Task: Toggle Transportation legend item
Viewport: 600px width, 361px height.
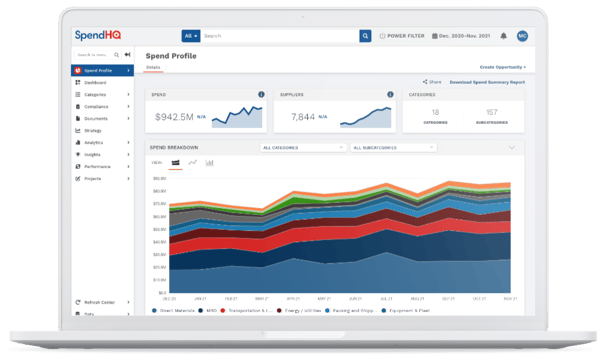Action: 246,311
